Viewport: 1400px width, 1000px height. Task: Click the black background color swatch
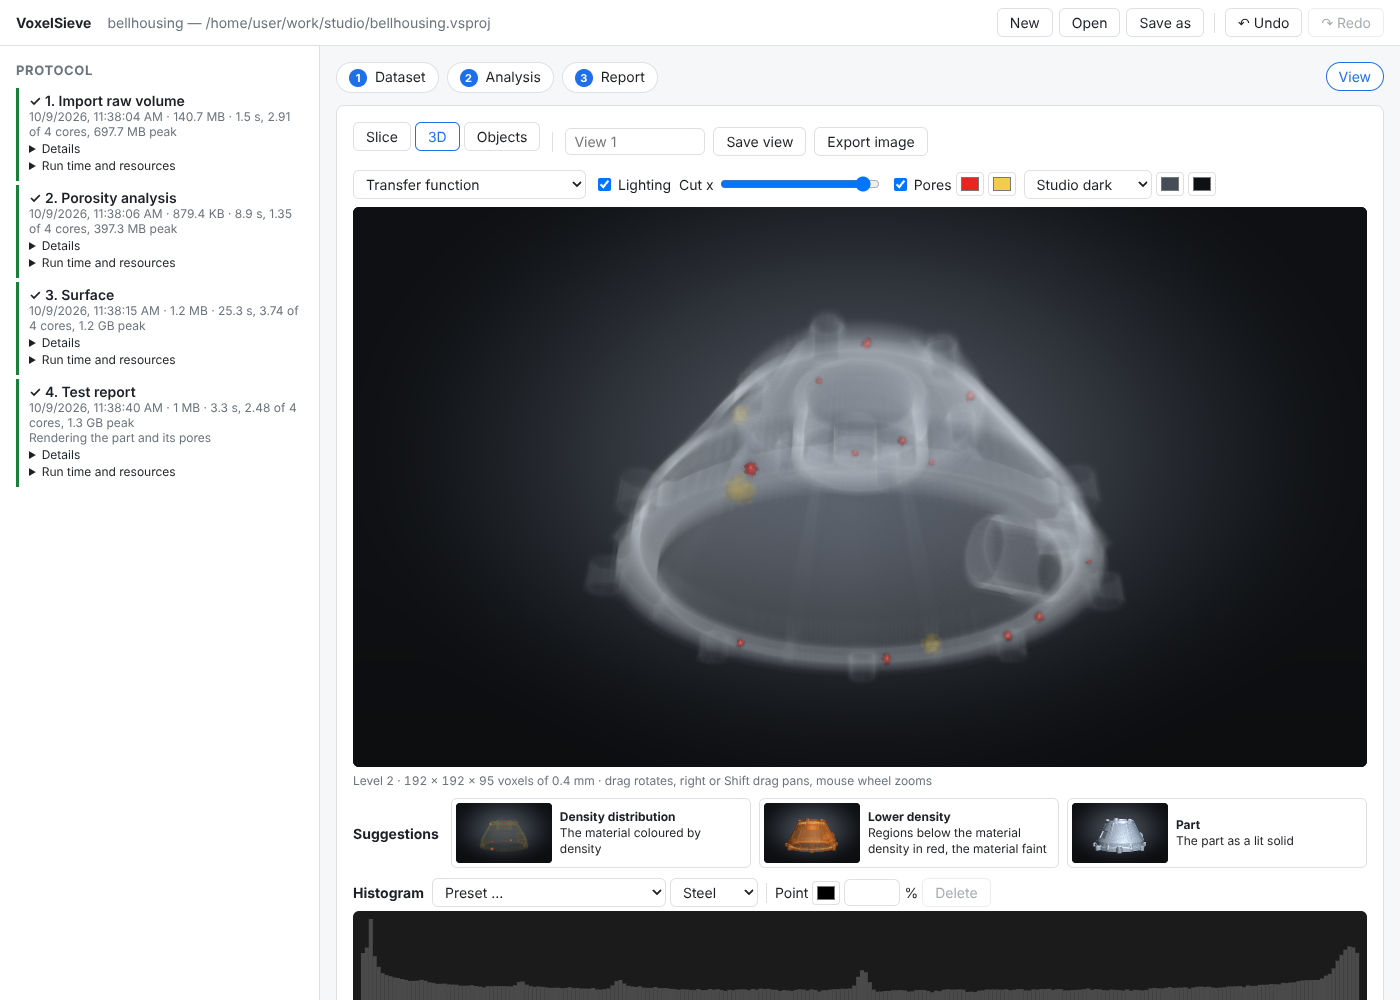point(1202,184)
